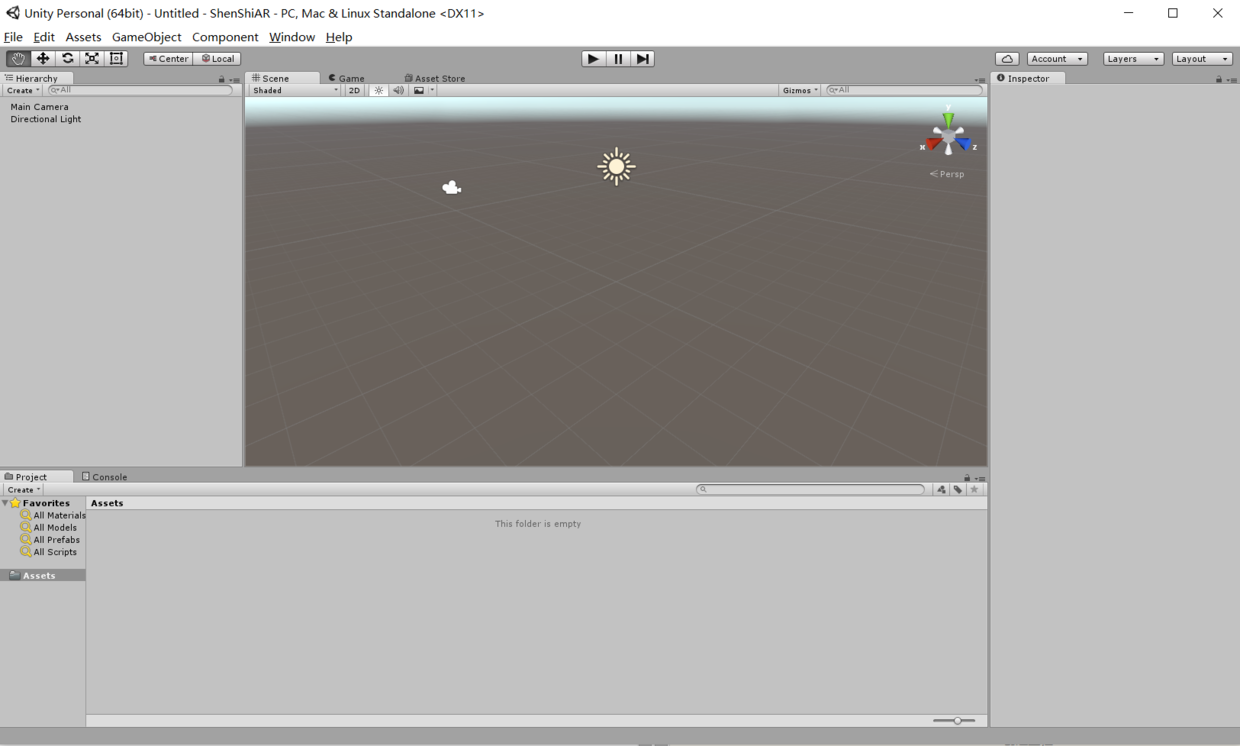Viewport: 1240px width, 746px height.
Task: Open Hierarchy panel options menu icon
Action: click(x=235, y=80)
